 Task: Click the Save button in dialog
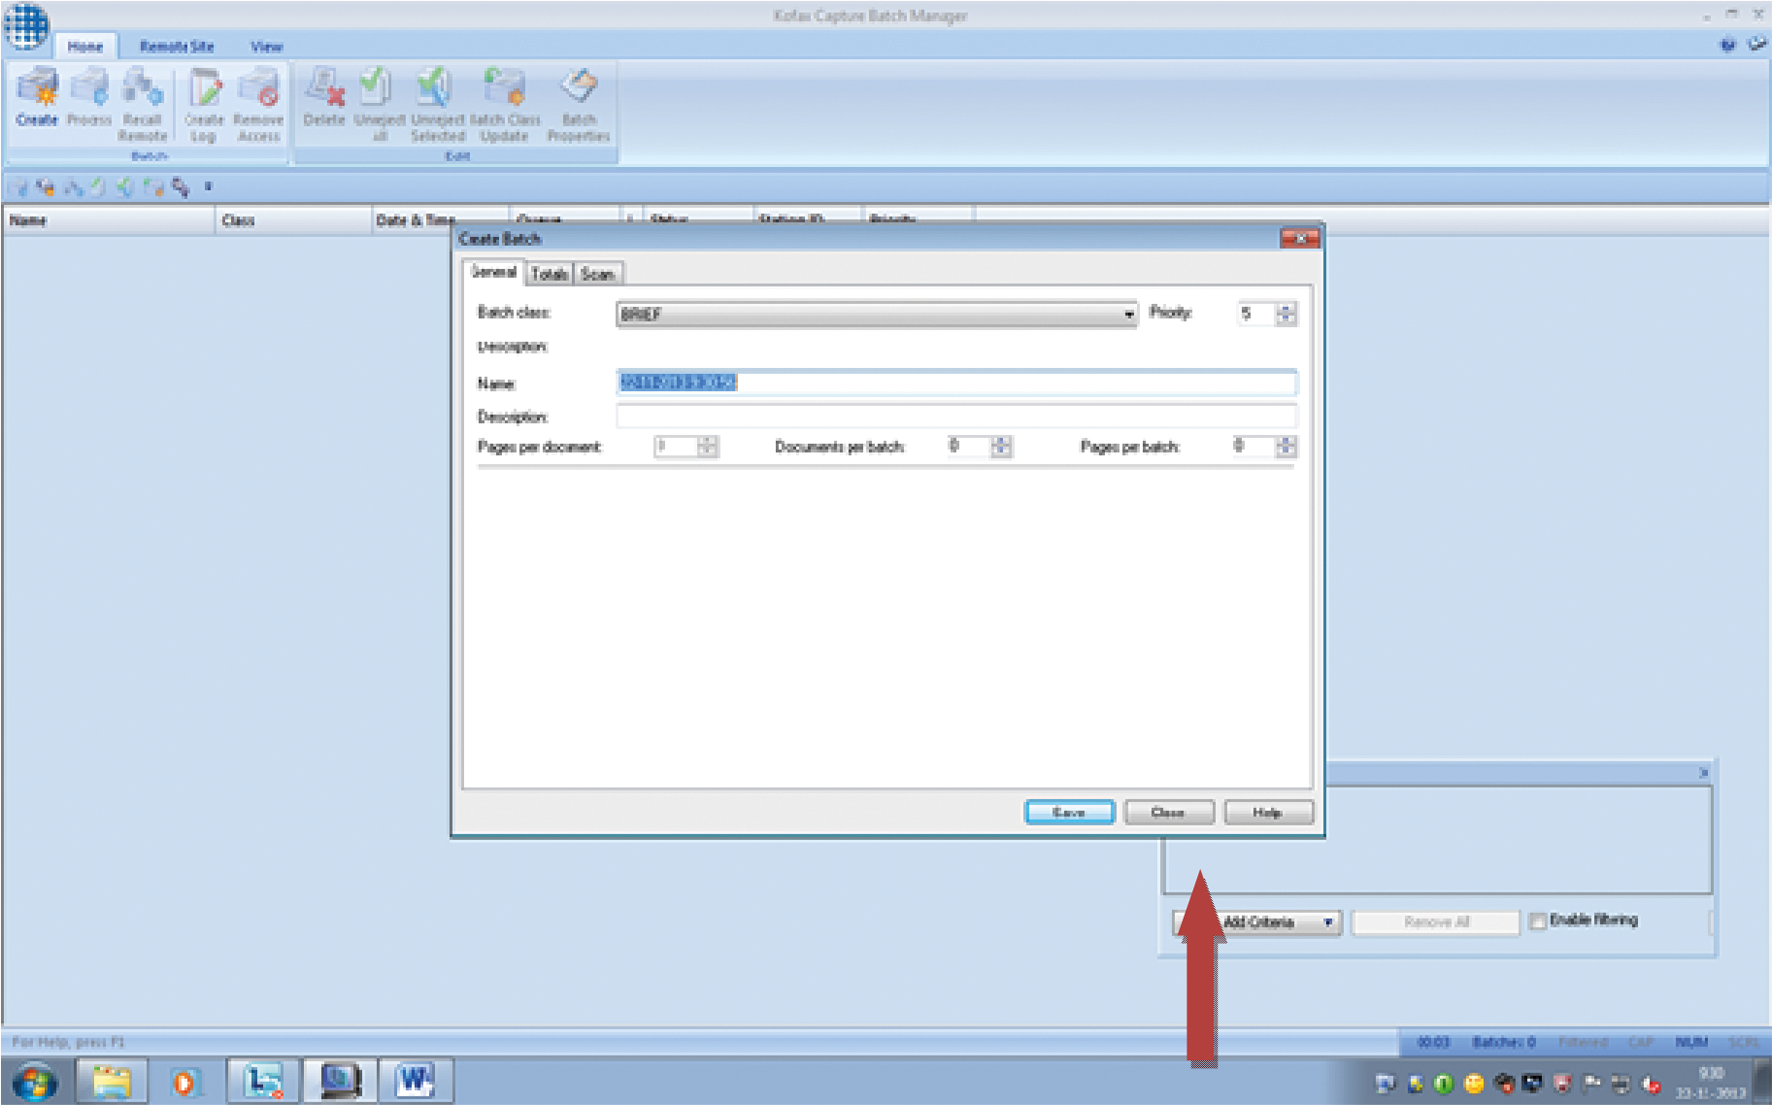click(x=1069, y=812)
